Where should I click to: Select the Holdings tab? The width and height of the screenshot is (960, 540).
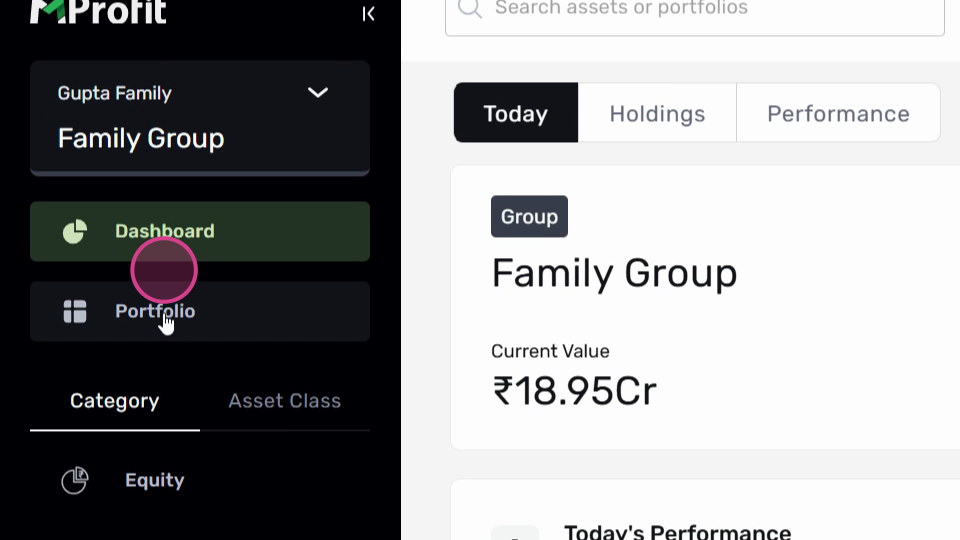(x=657, y=113)
